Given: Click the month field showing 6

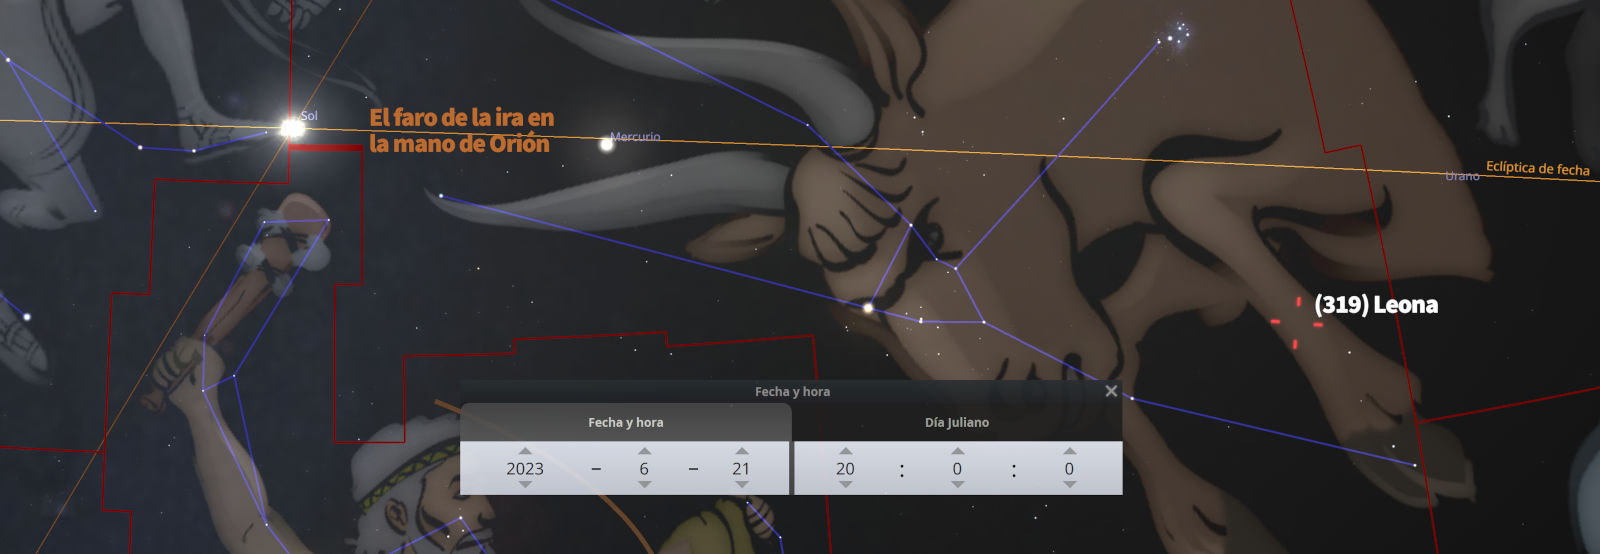Looking at the screenshot, I should tap(644, 468).
